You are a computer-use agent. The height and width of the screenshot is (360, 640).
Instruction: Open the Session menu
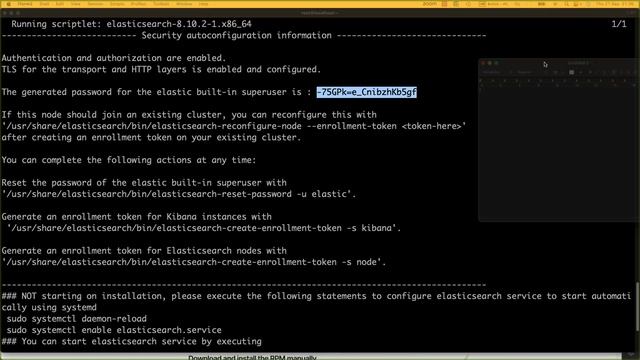coord(96,4)
